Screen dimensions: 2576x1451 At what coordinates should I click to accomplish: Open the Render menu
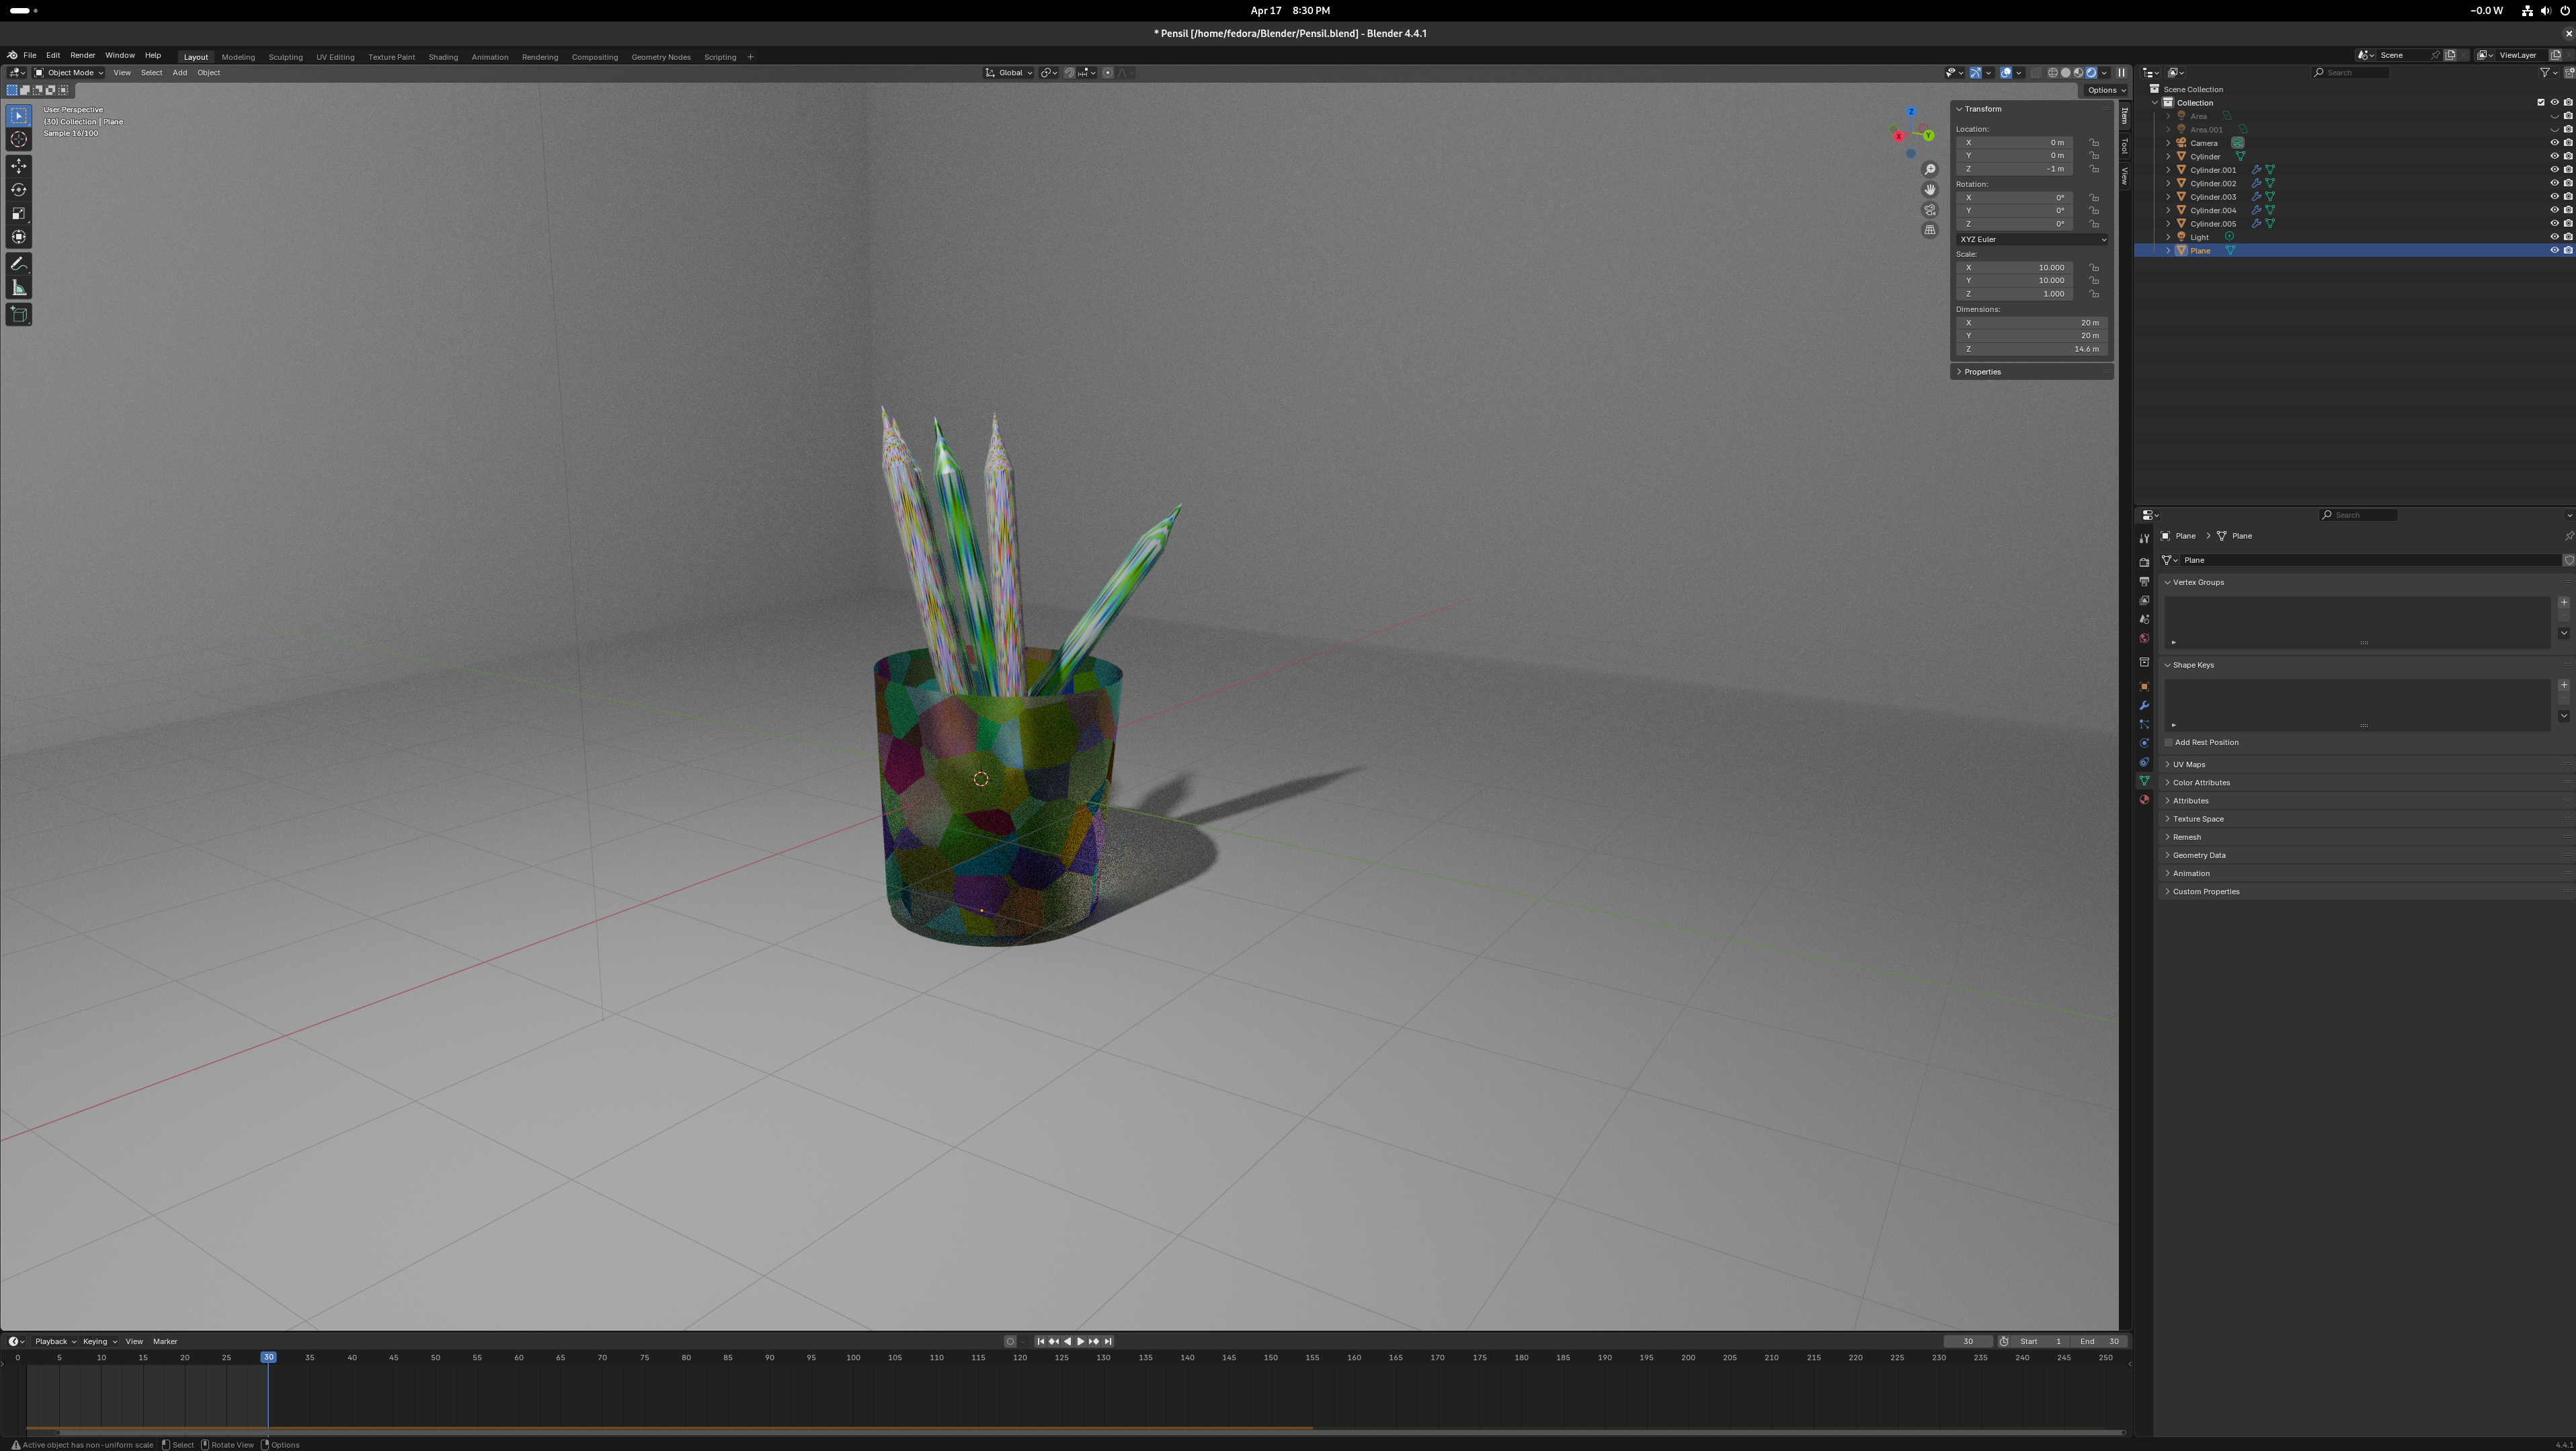point(83,56)
